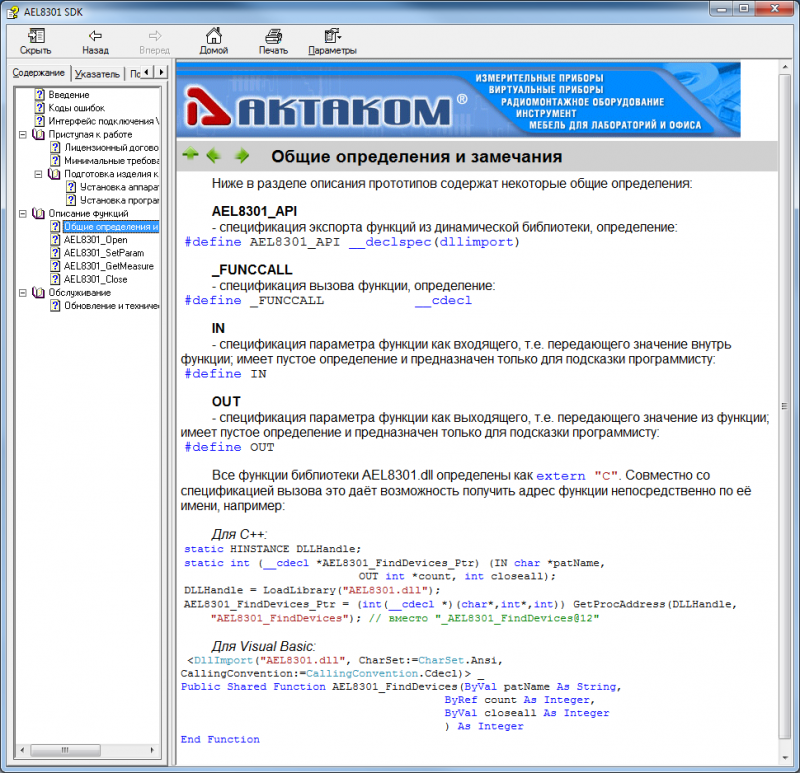The height and width of the screenshot is (773, 800).
Task: Click the content vertical scrollbar thumb
Action: click(785, 406)
